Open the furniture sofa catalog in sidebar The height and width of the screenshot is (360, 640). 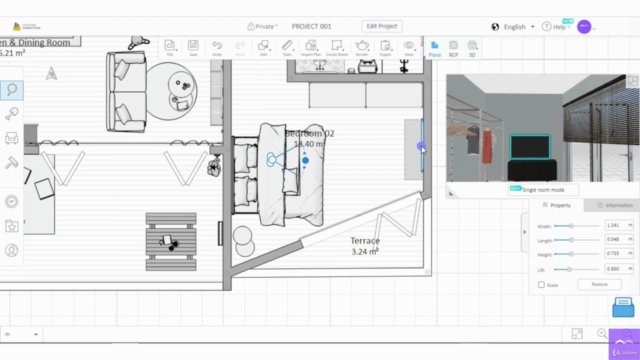(12, 138)
